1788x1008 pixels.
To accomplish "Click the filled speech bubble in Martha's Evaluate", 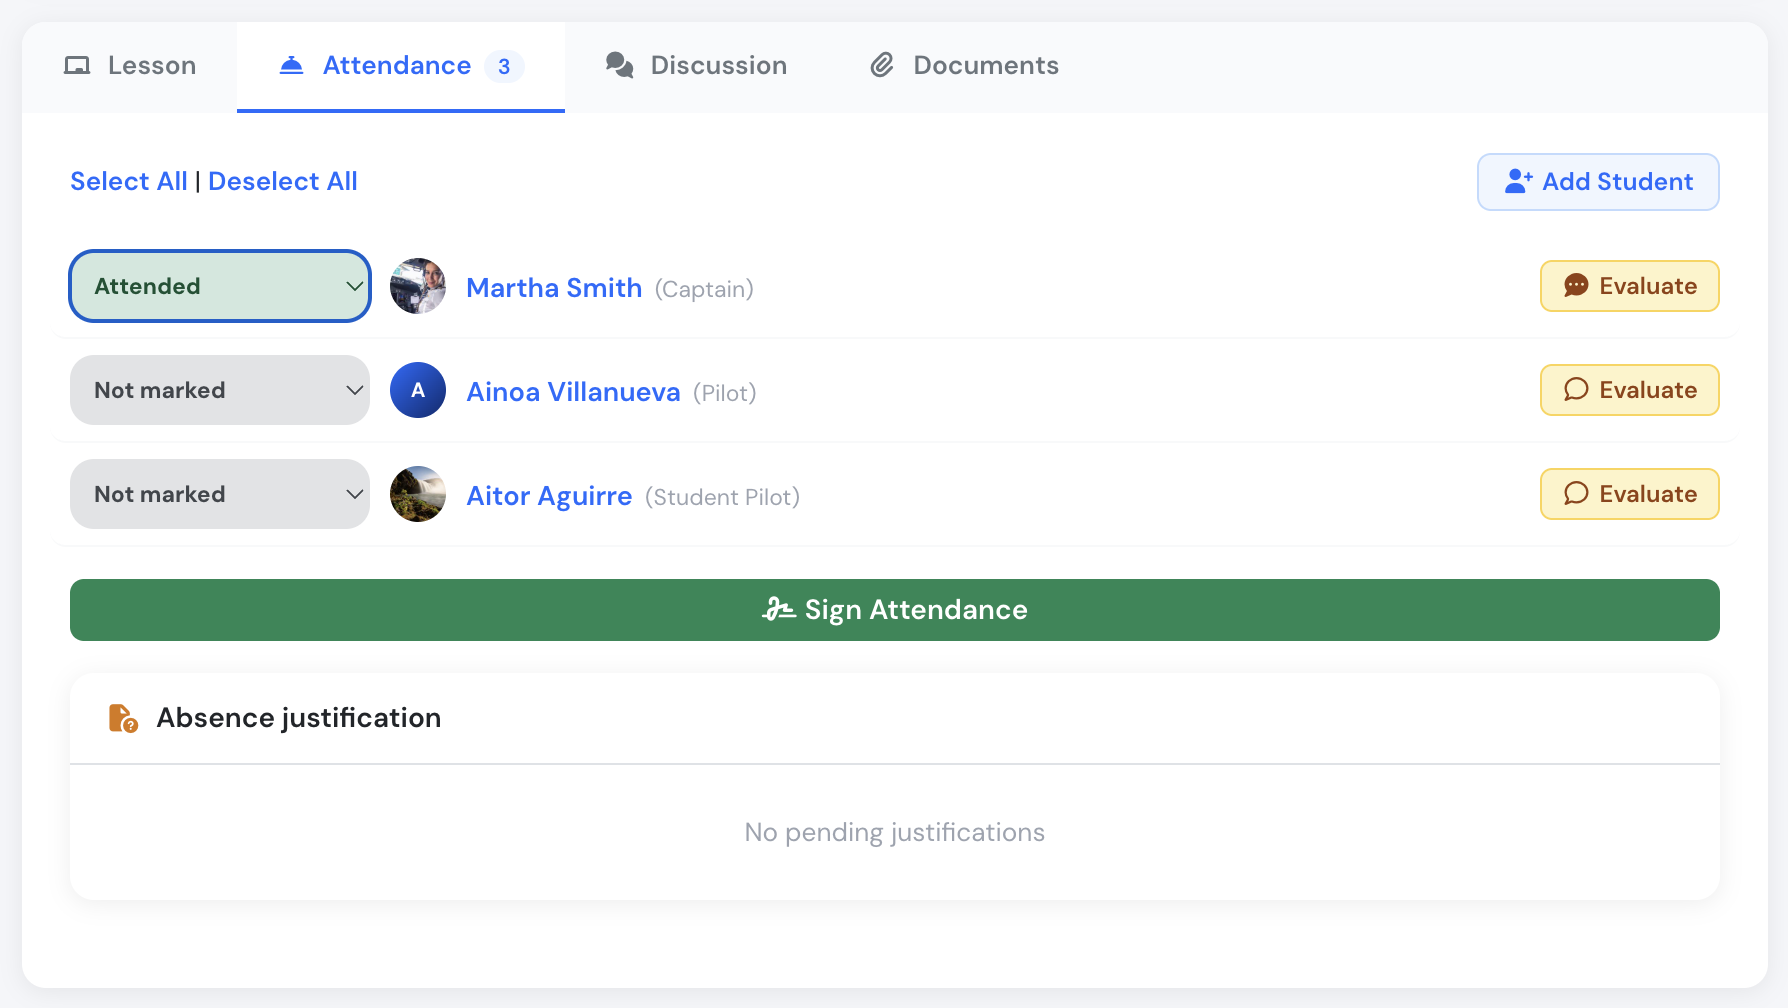I will coord(1576,286).
